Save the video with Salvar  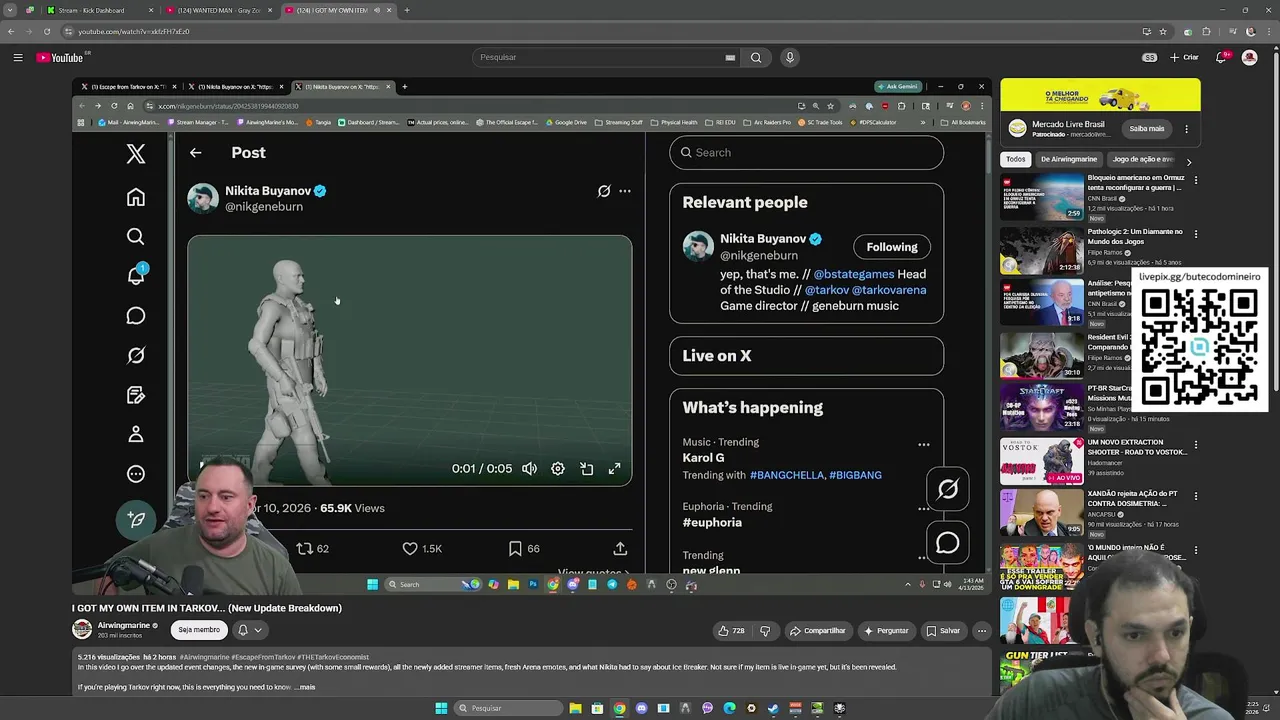(x=944, y=631)
